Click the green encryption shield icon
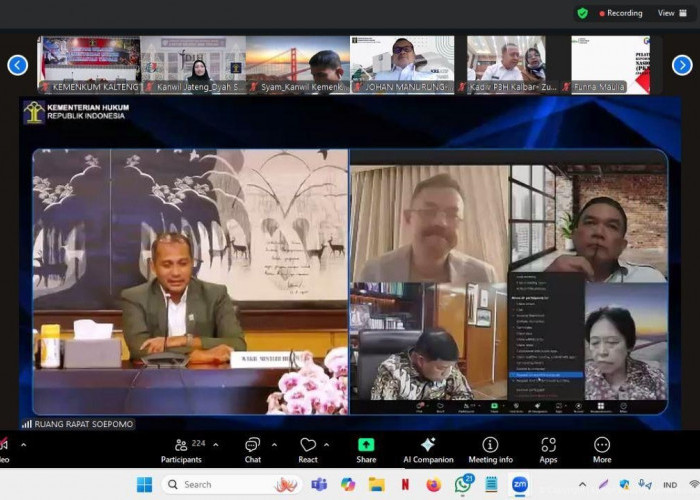Viewport: 700px width, 500px height. 582,13
